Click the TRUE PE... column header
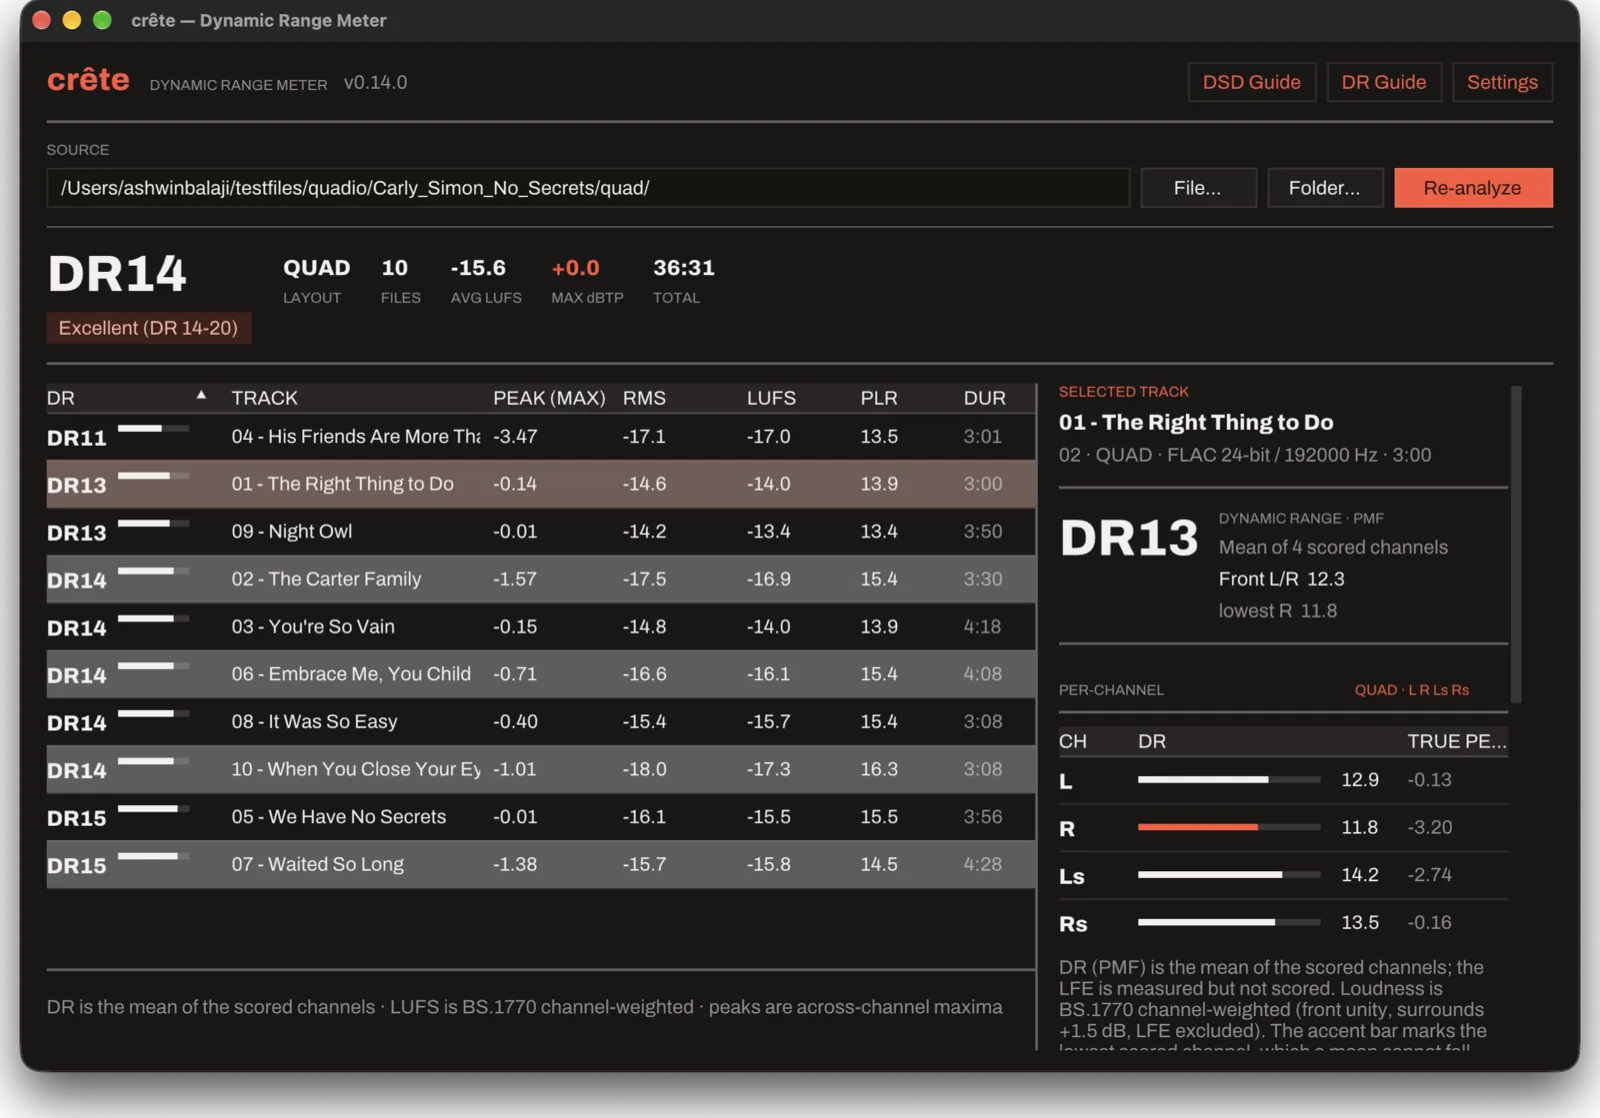Screen dimensions: 1600x1118 point(1457,741)
